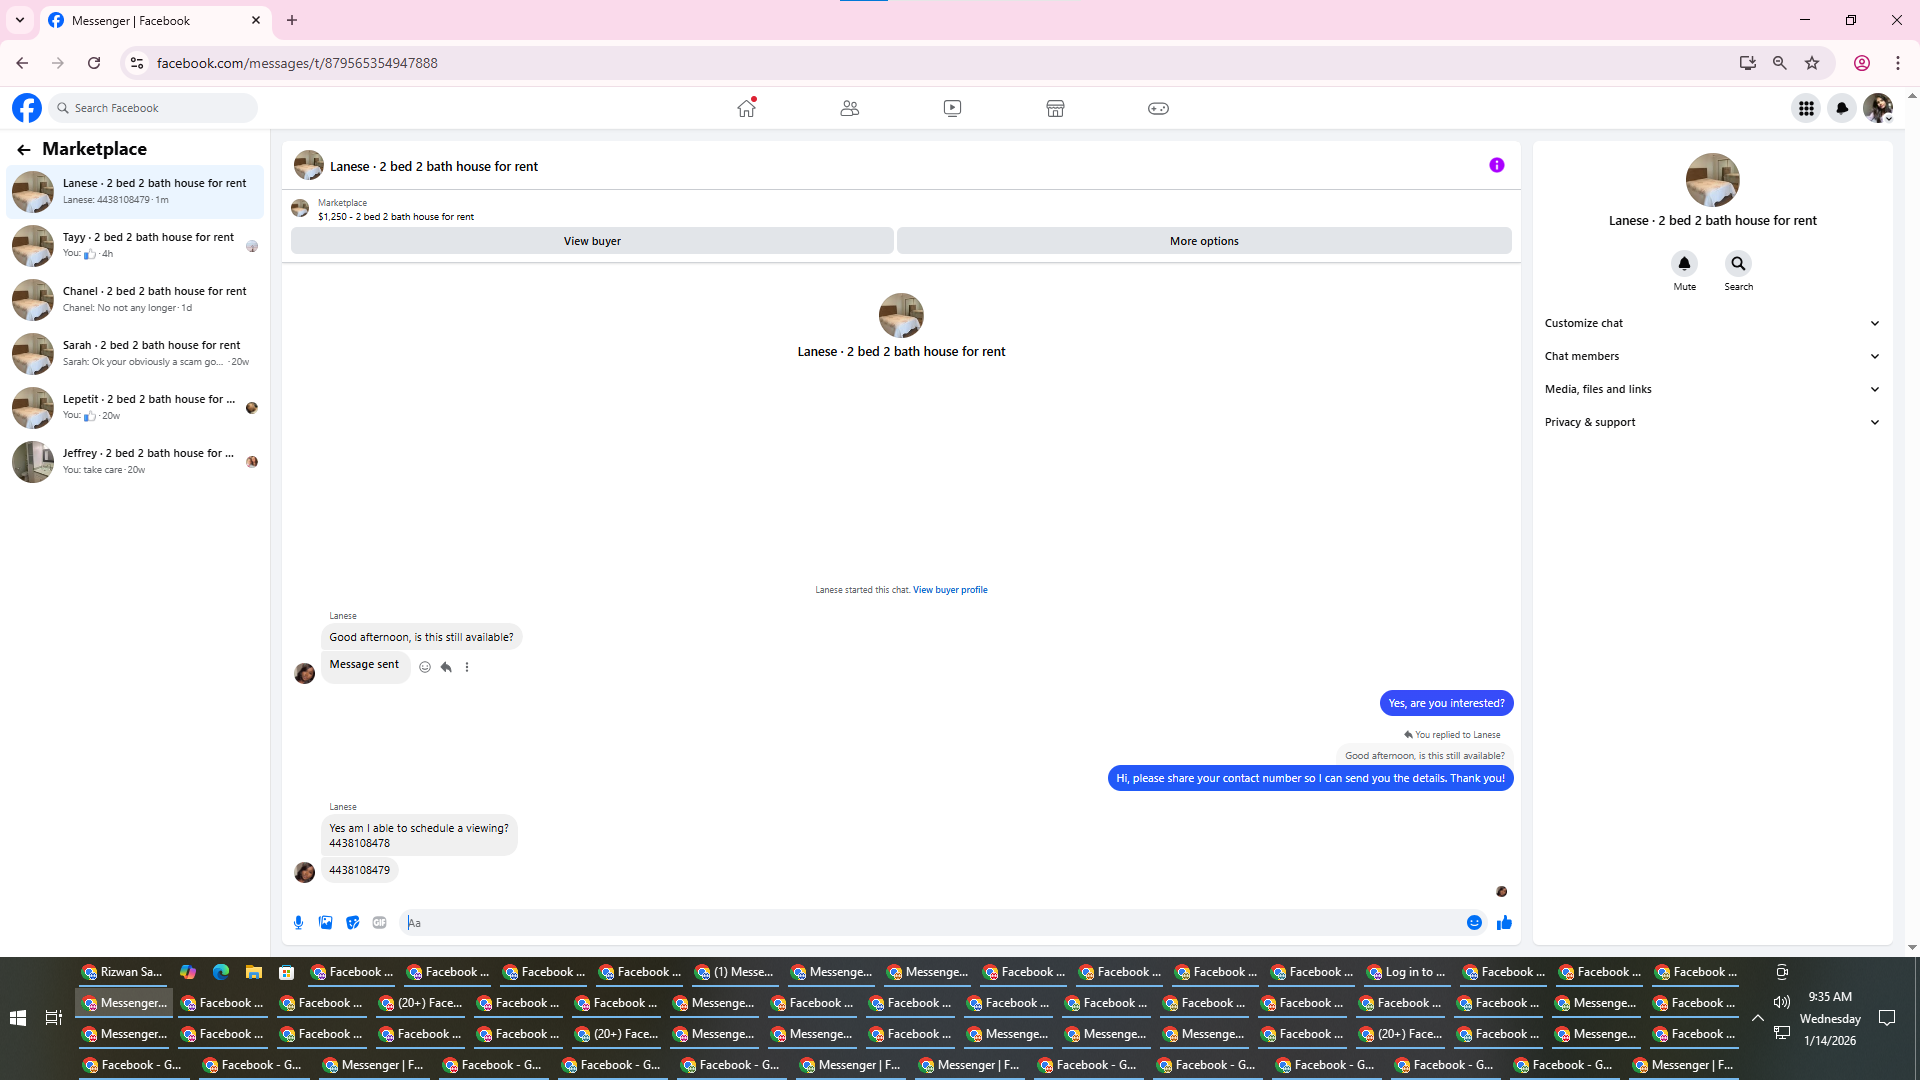The image size is (1920, 1080).
Task: Go to the Facebook Home tab
Action: click(746, 108)
